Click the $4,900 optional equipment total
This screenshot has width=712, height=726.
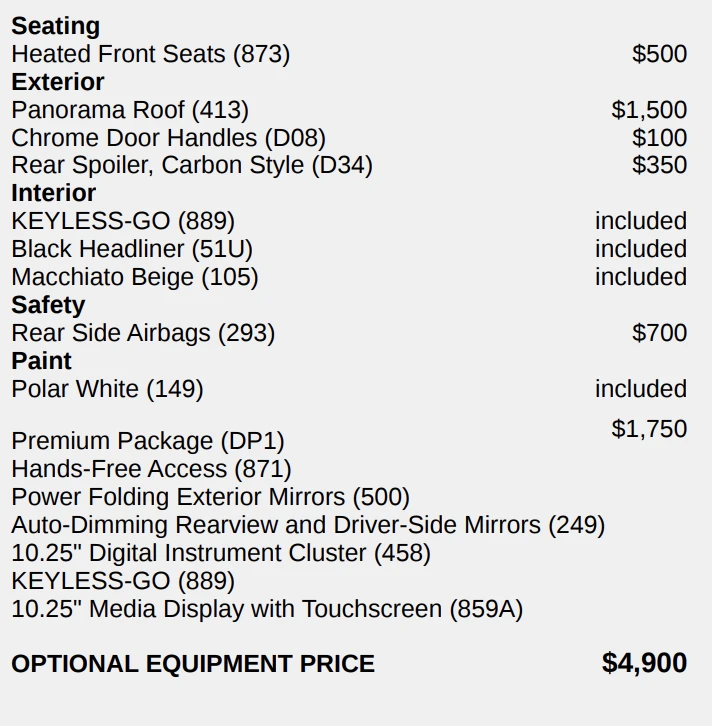point(644,663)
